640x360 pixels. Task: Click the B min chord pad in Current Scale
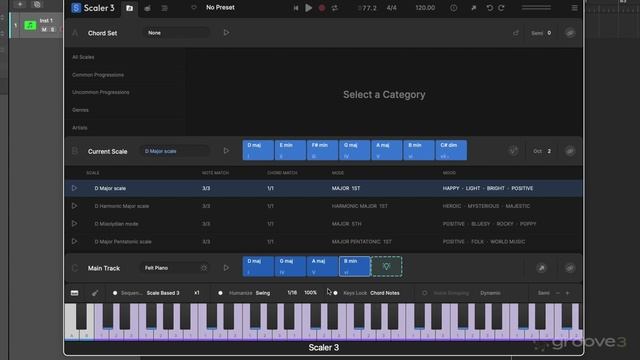pos(419,150)
